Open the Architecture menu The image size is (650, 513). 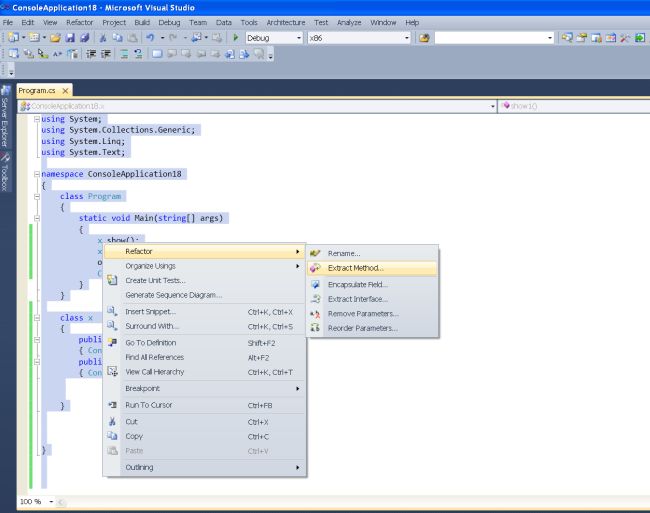[x=286, y=22]
